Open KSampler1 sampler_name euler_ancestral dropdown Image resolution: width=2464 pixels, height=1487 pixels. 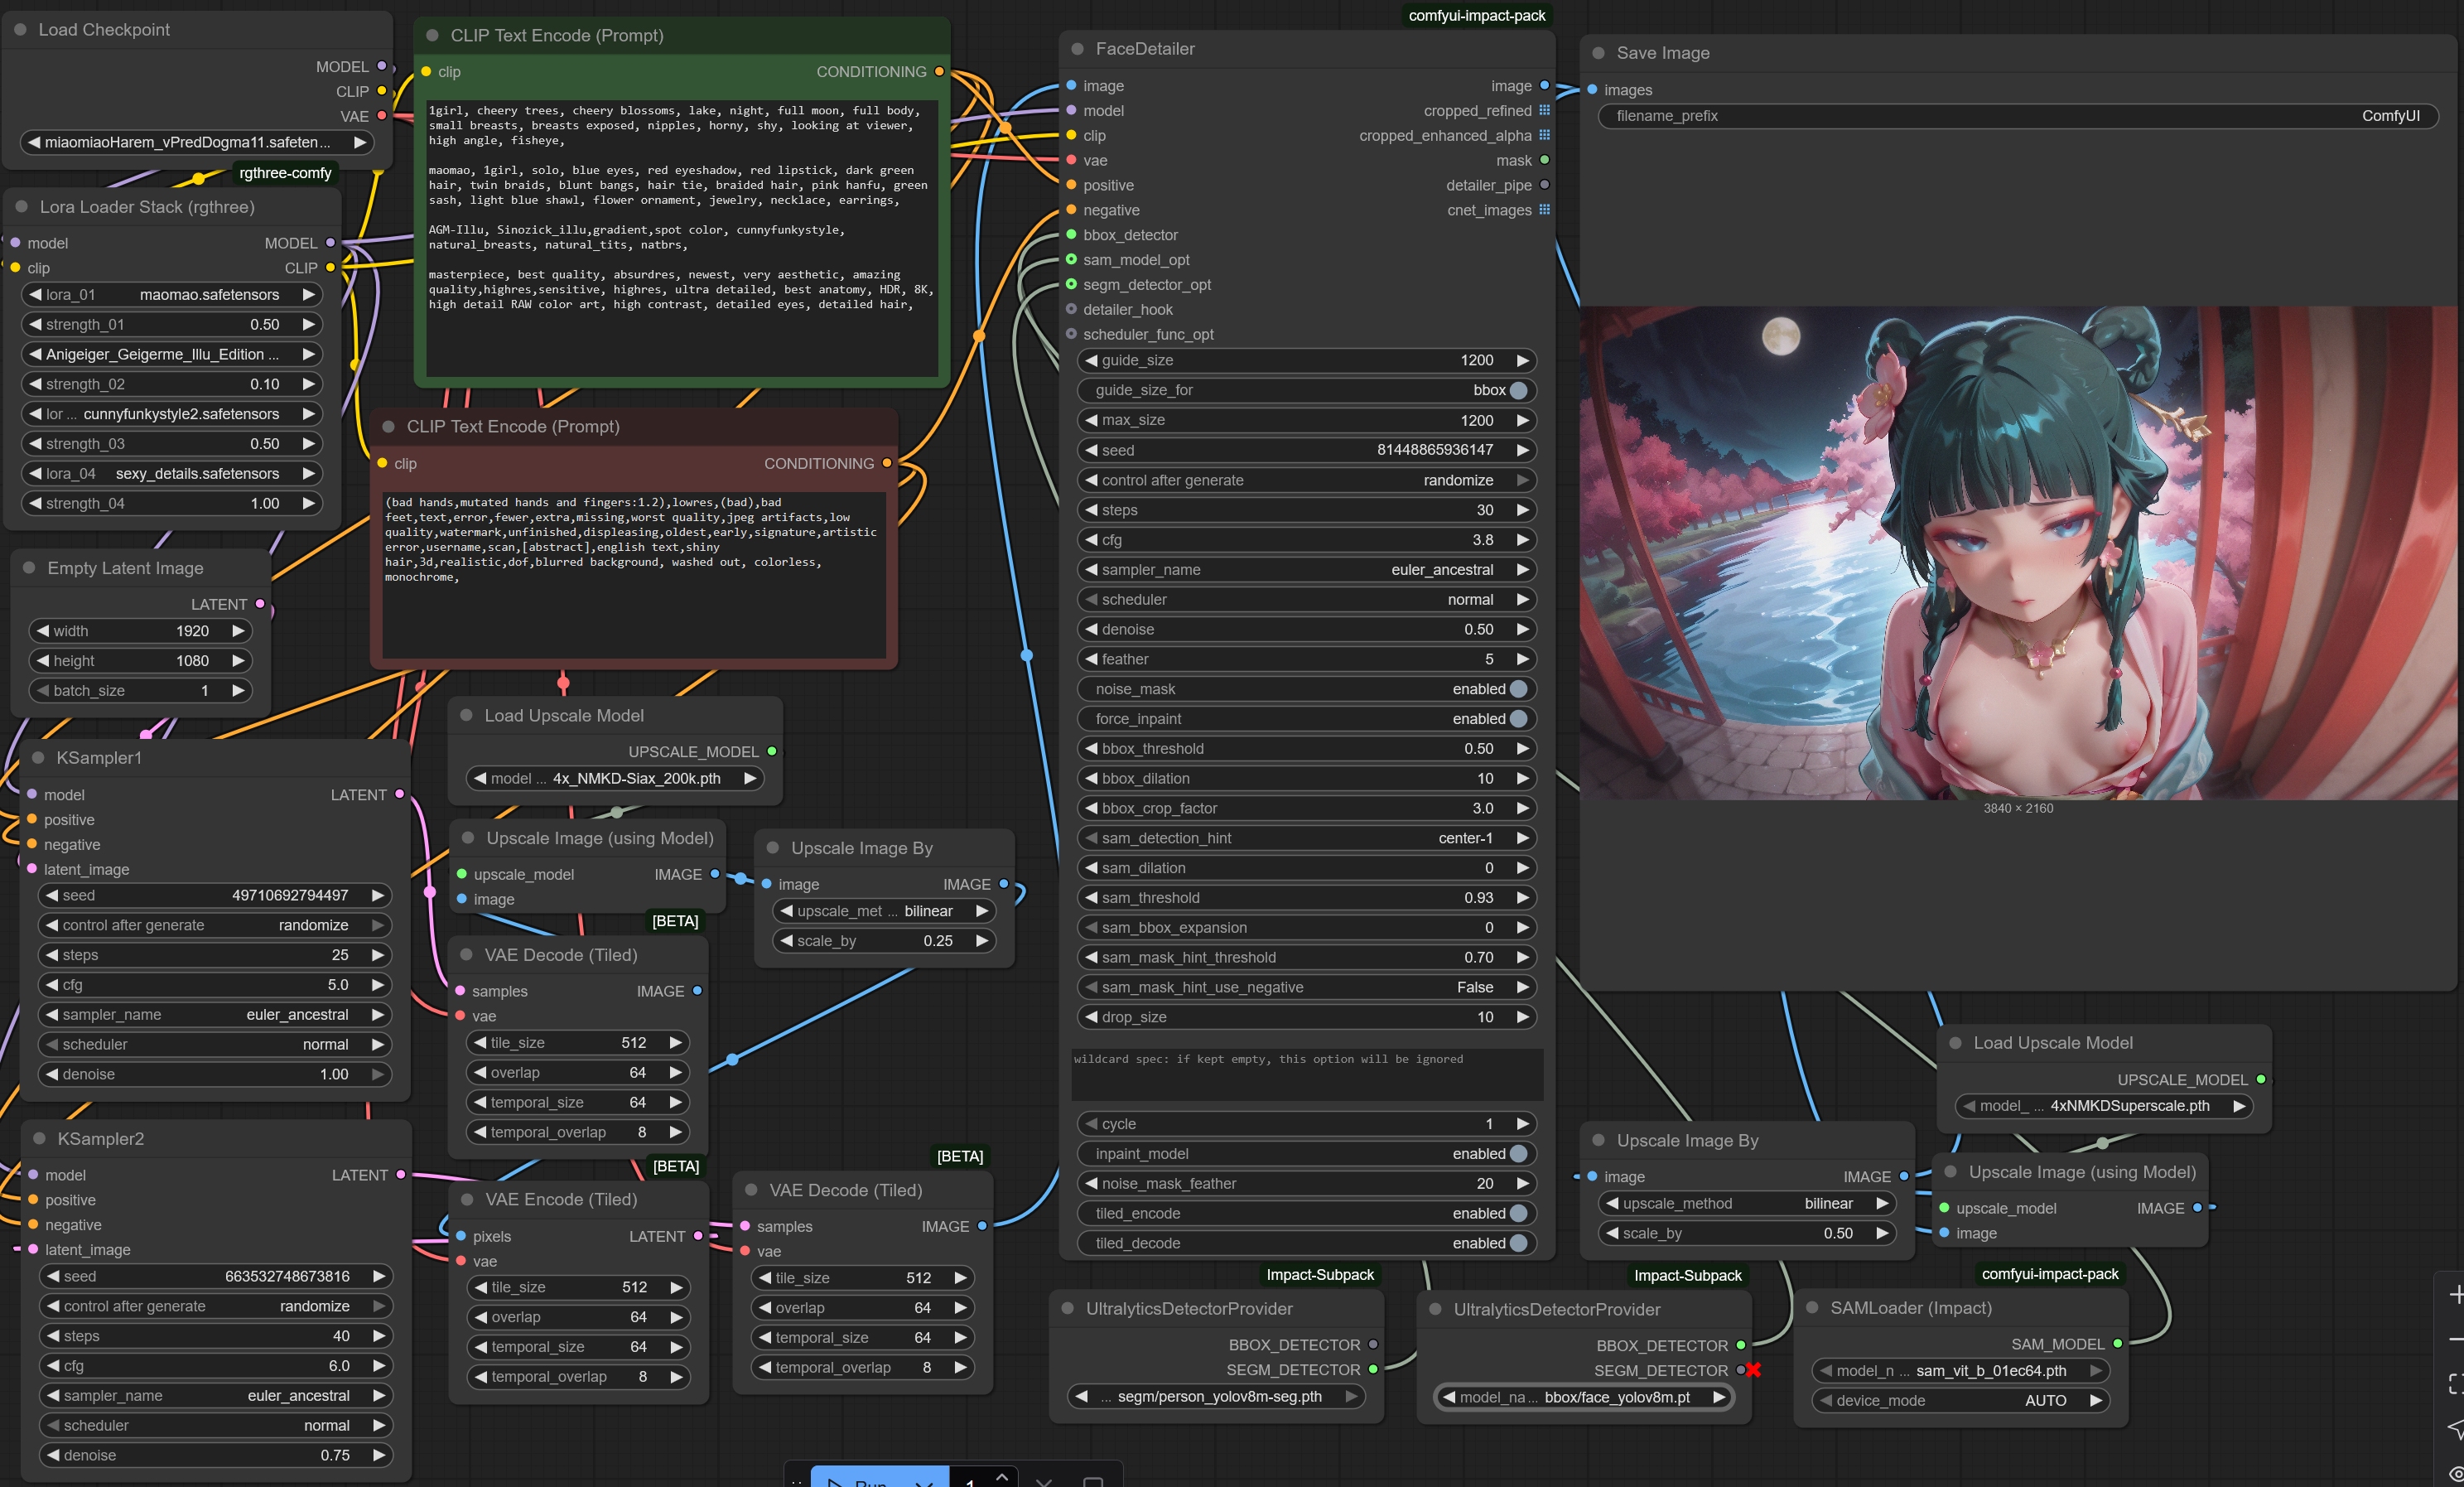coord(214,1015)
